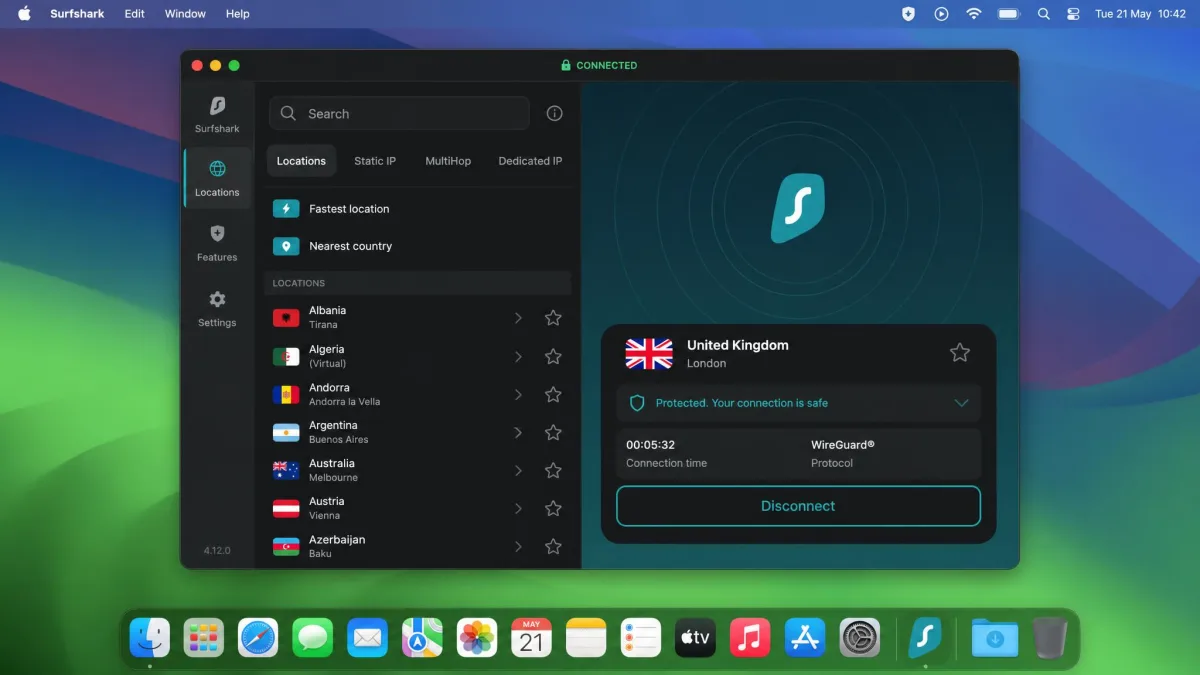Expand Andorra server list chevron
Screen dimensions: 1200x675
pos(518,395)
